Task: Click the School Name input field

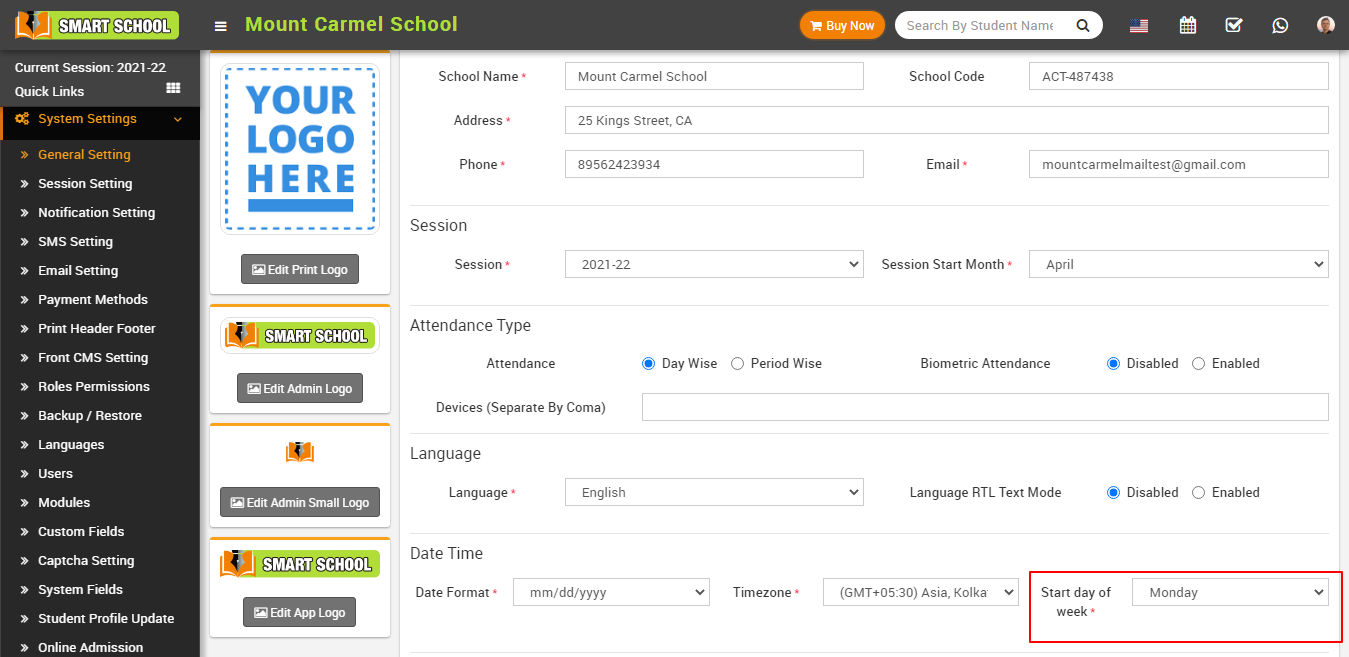Action: click(714, 77)
